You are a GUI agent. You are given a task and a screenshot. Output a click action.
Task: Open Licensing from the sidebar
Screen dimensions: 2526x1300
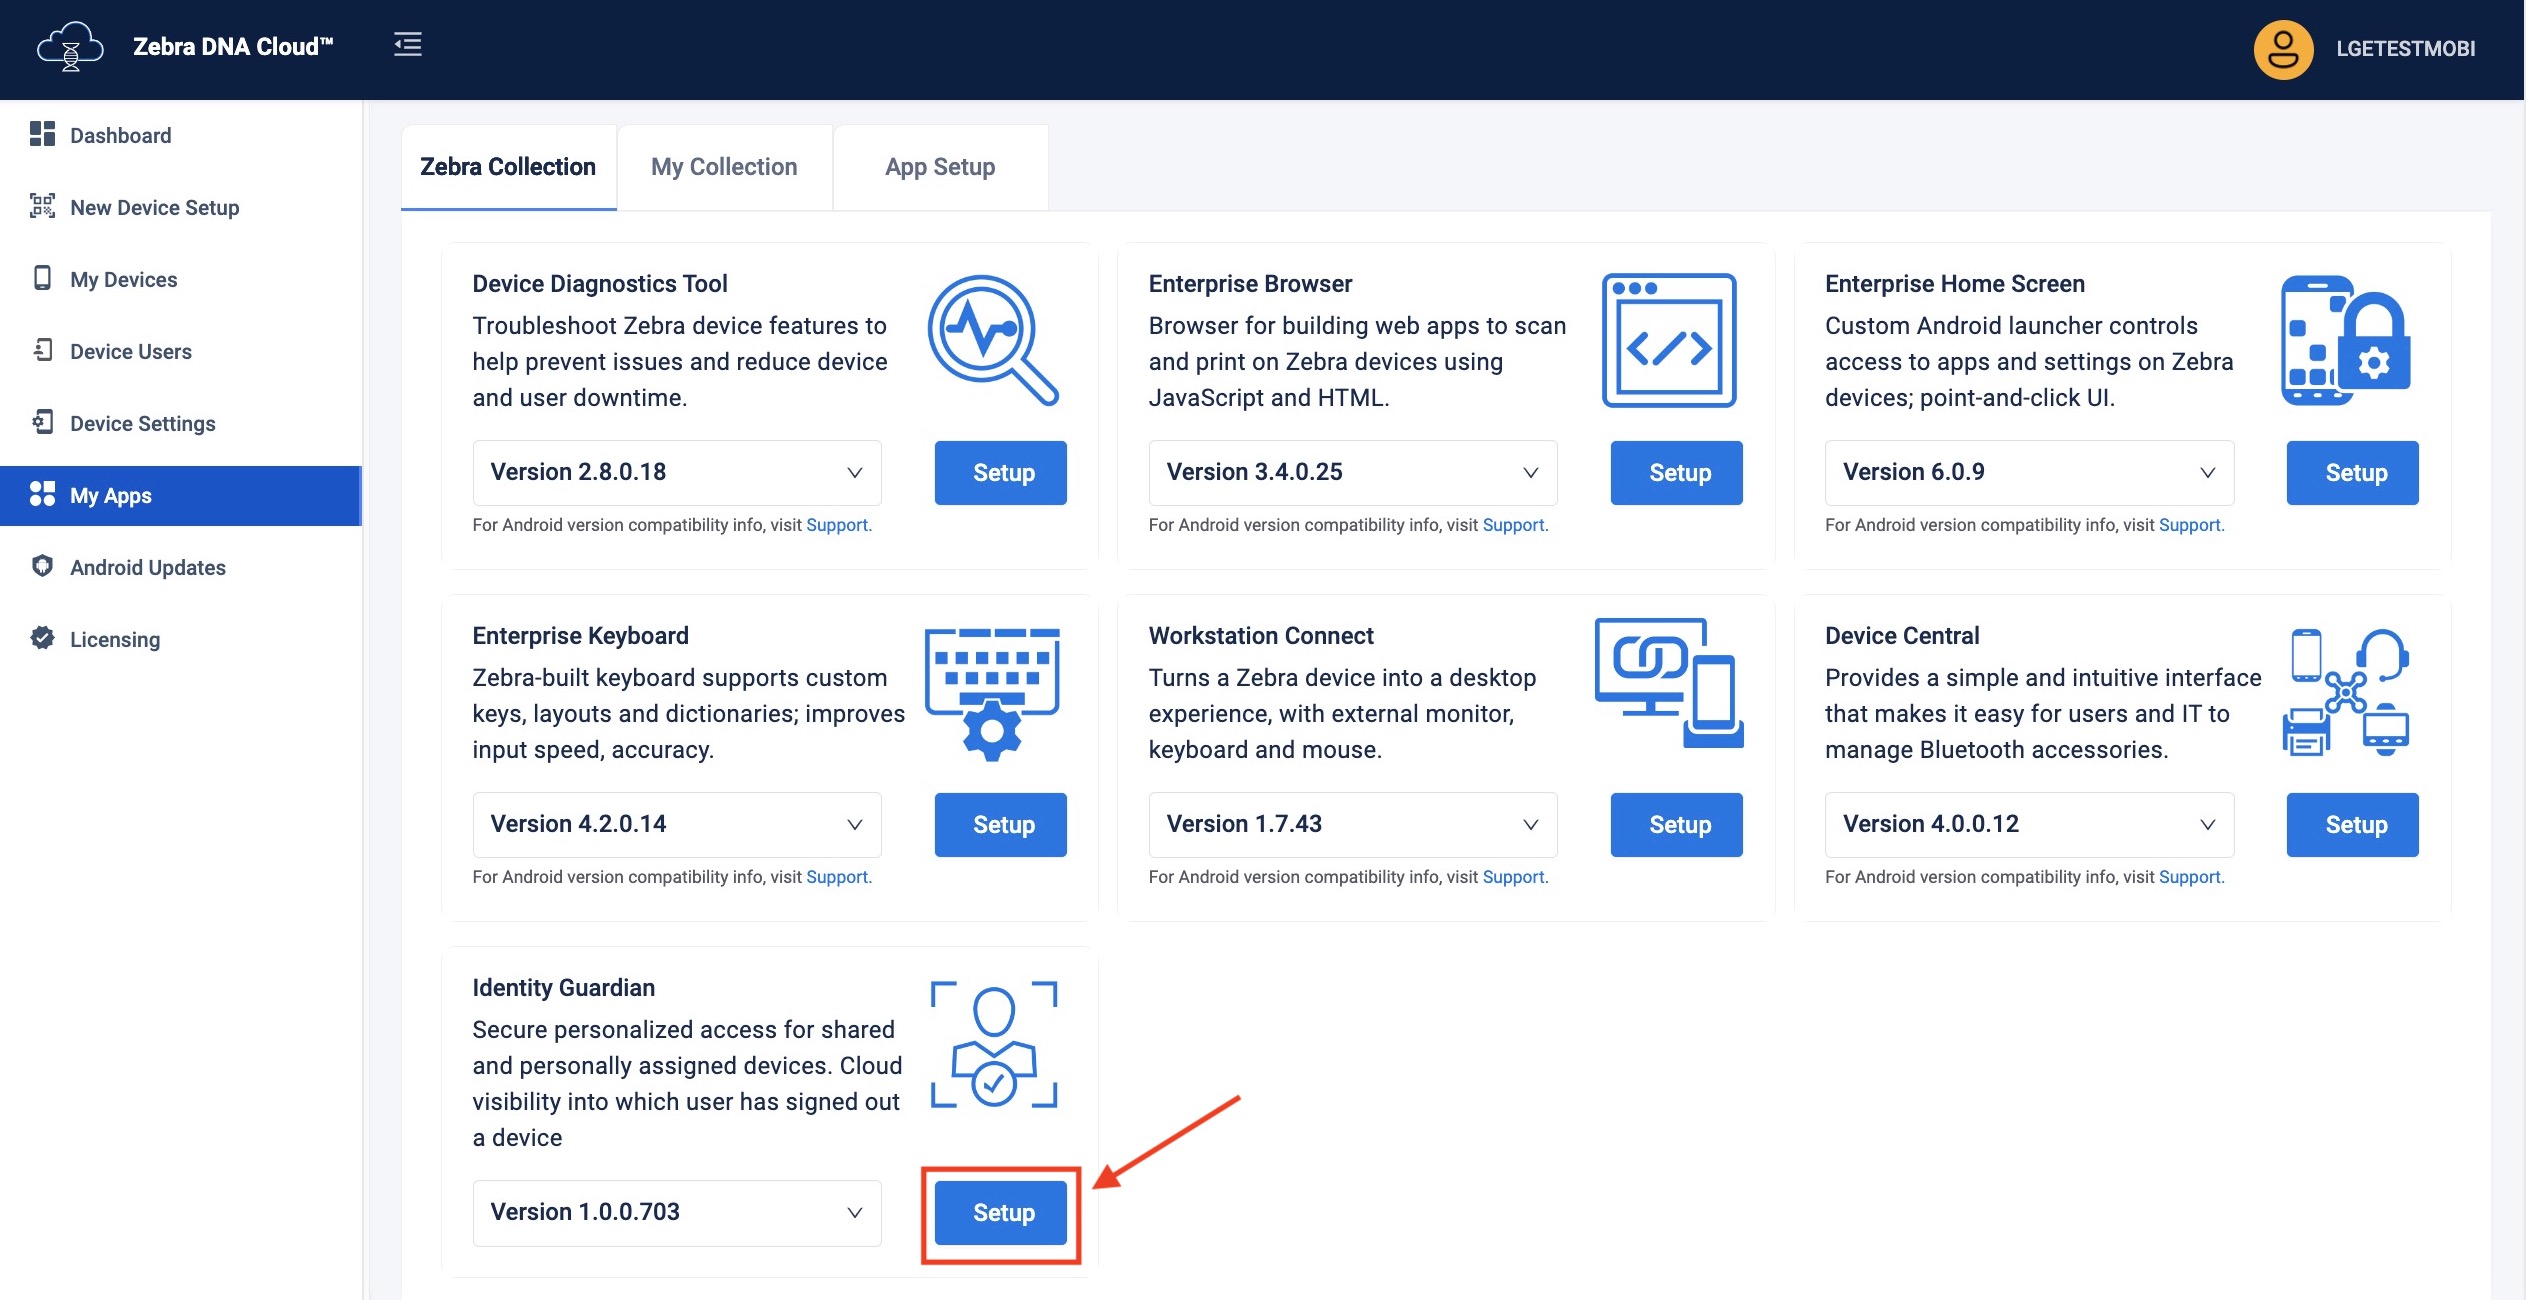click(x=114, y=640)
